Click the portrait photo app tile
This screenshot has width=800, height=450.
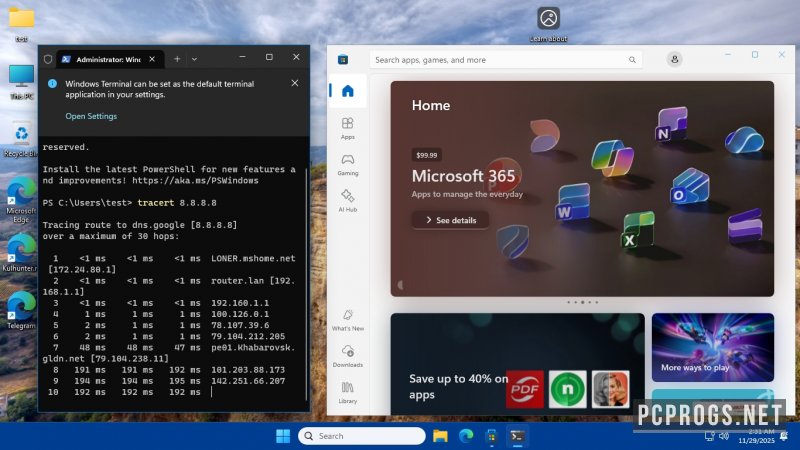click(610, 389)
